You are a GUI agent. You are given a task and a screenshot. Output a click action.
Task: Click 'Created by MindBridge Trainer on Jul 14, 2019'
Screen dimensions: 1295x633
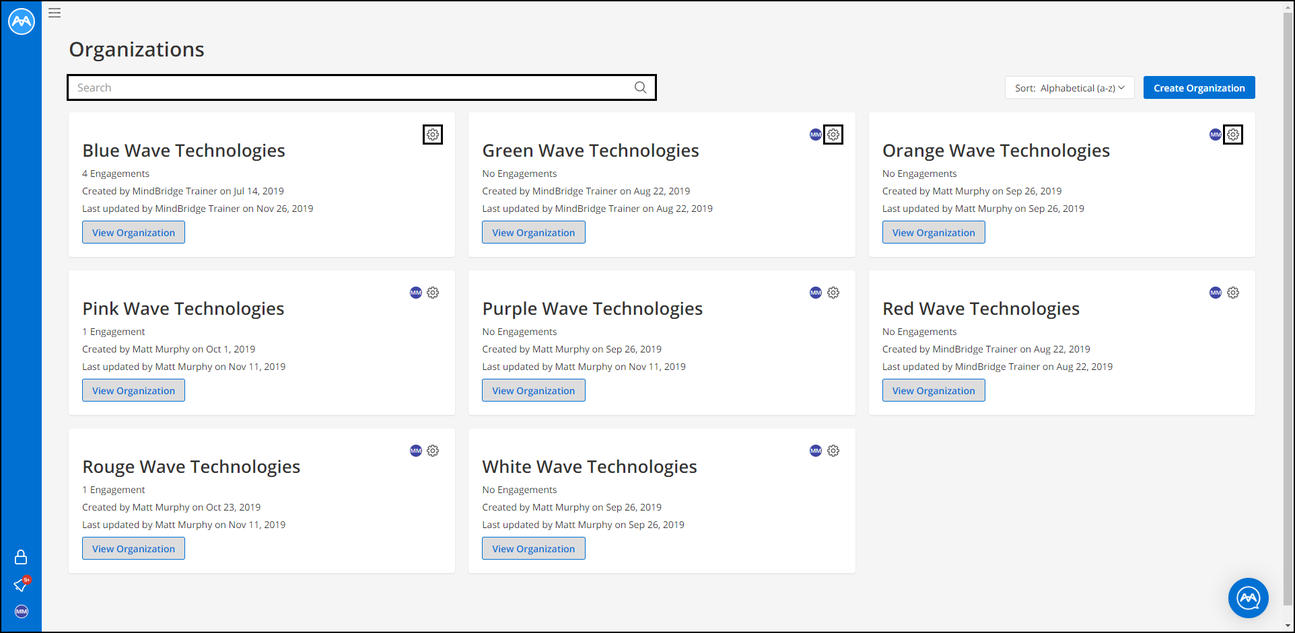click(183, 191)
